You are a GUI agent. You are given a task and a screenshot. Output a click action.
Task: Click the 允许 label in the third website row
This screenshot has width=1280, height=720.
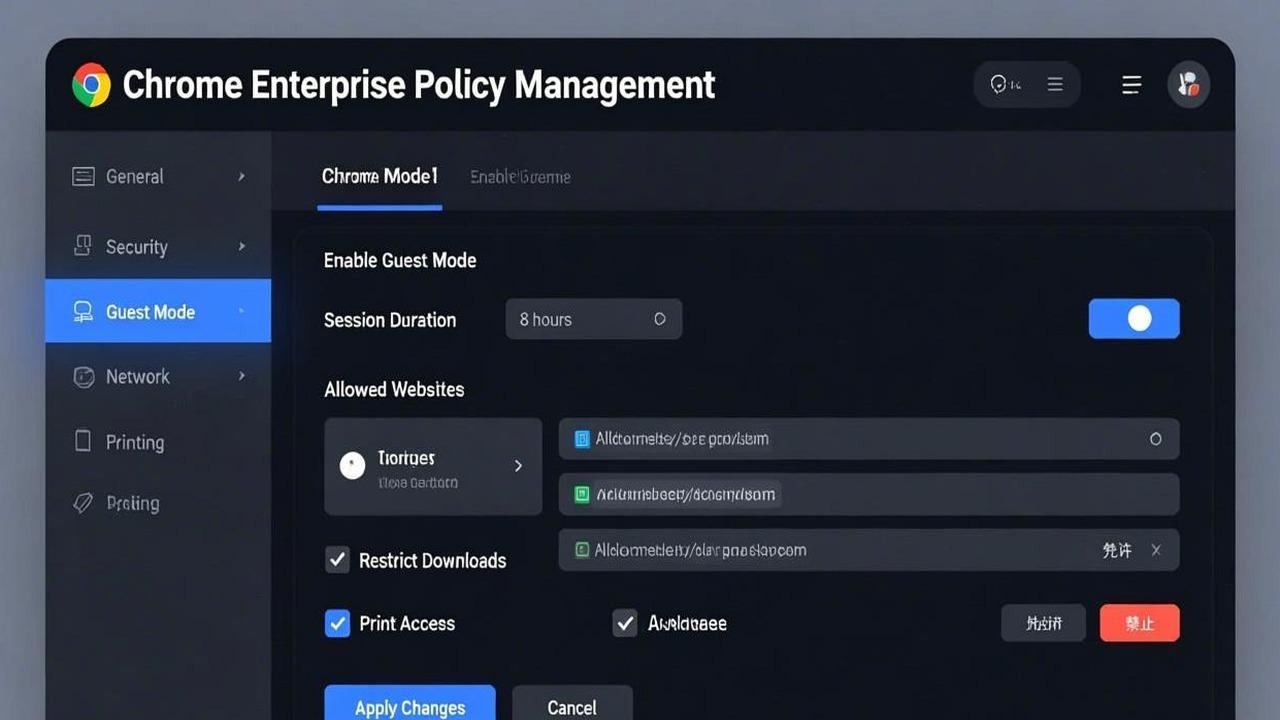[1117, 550]
